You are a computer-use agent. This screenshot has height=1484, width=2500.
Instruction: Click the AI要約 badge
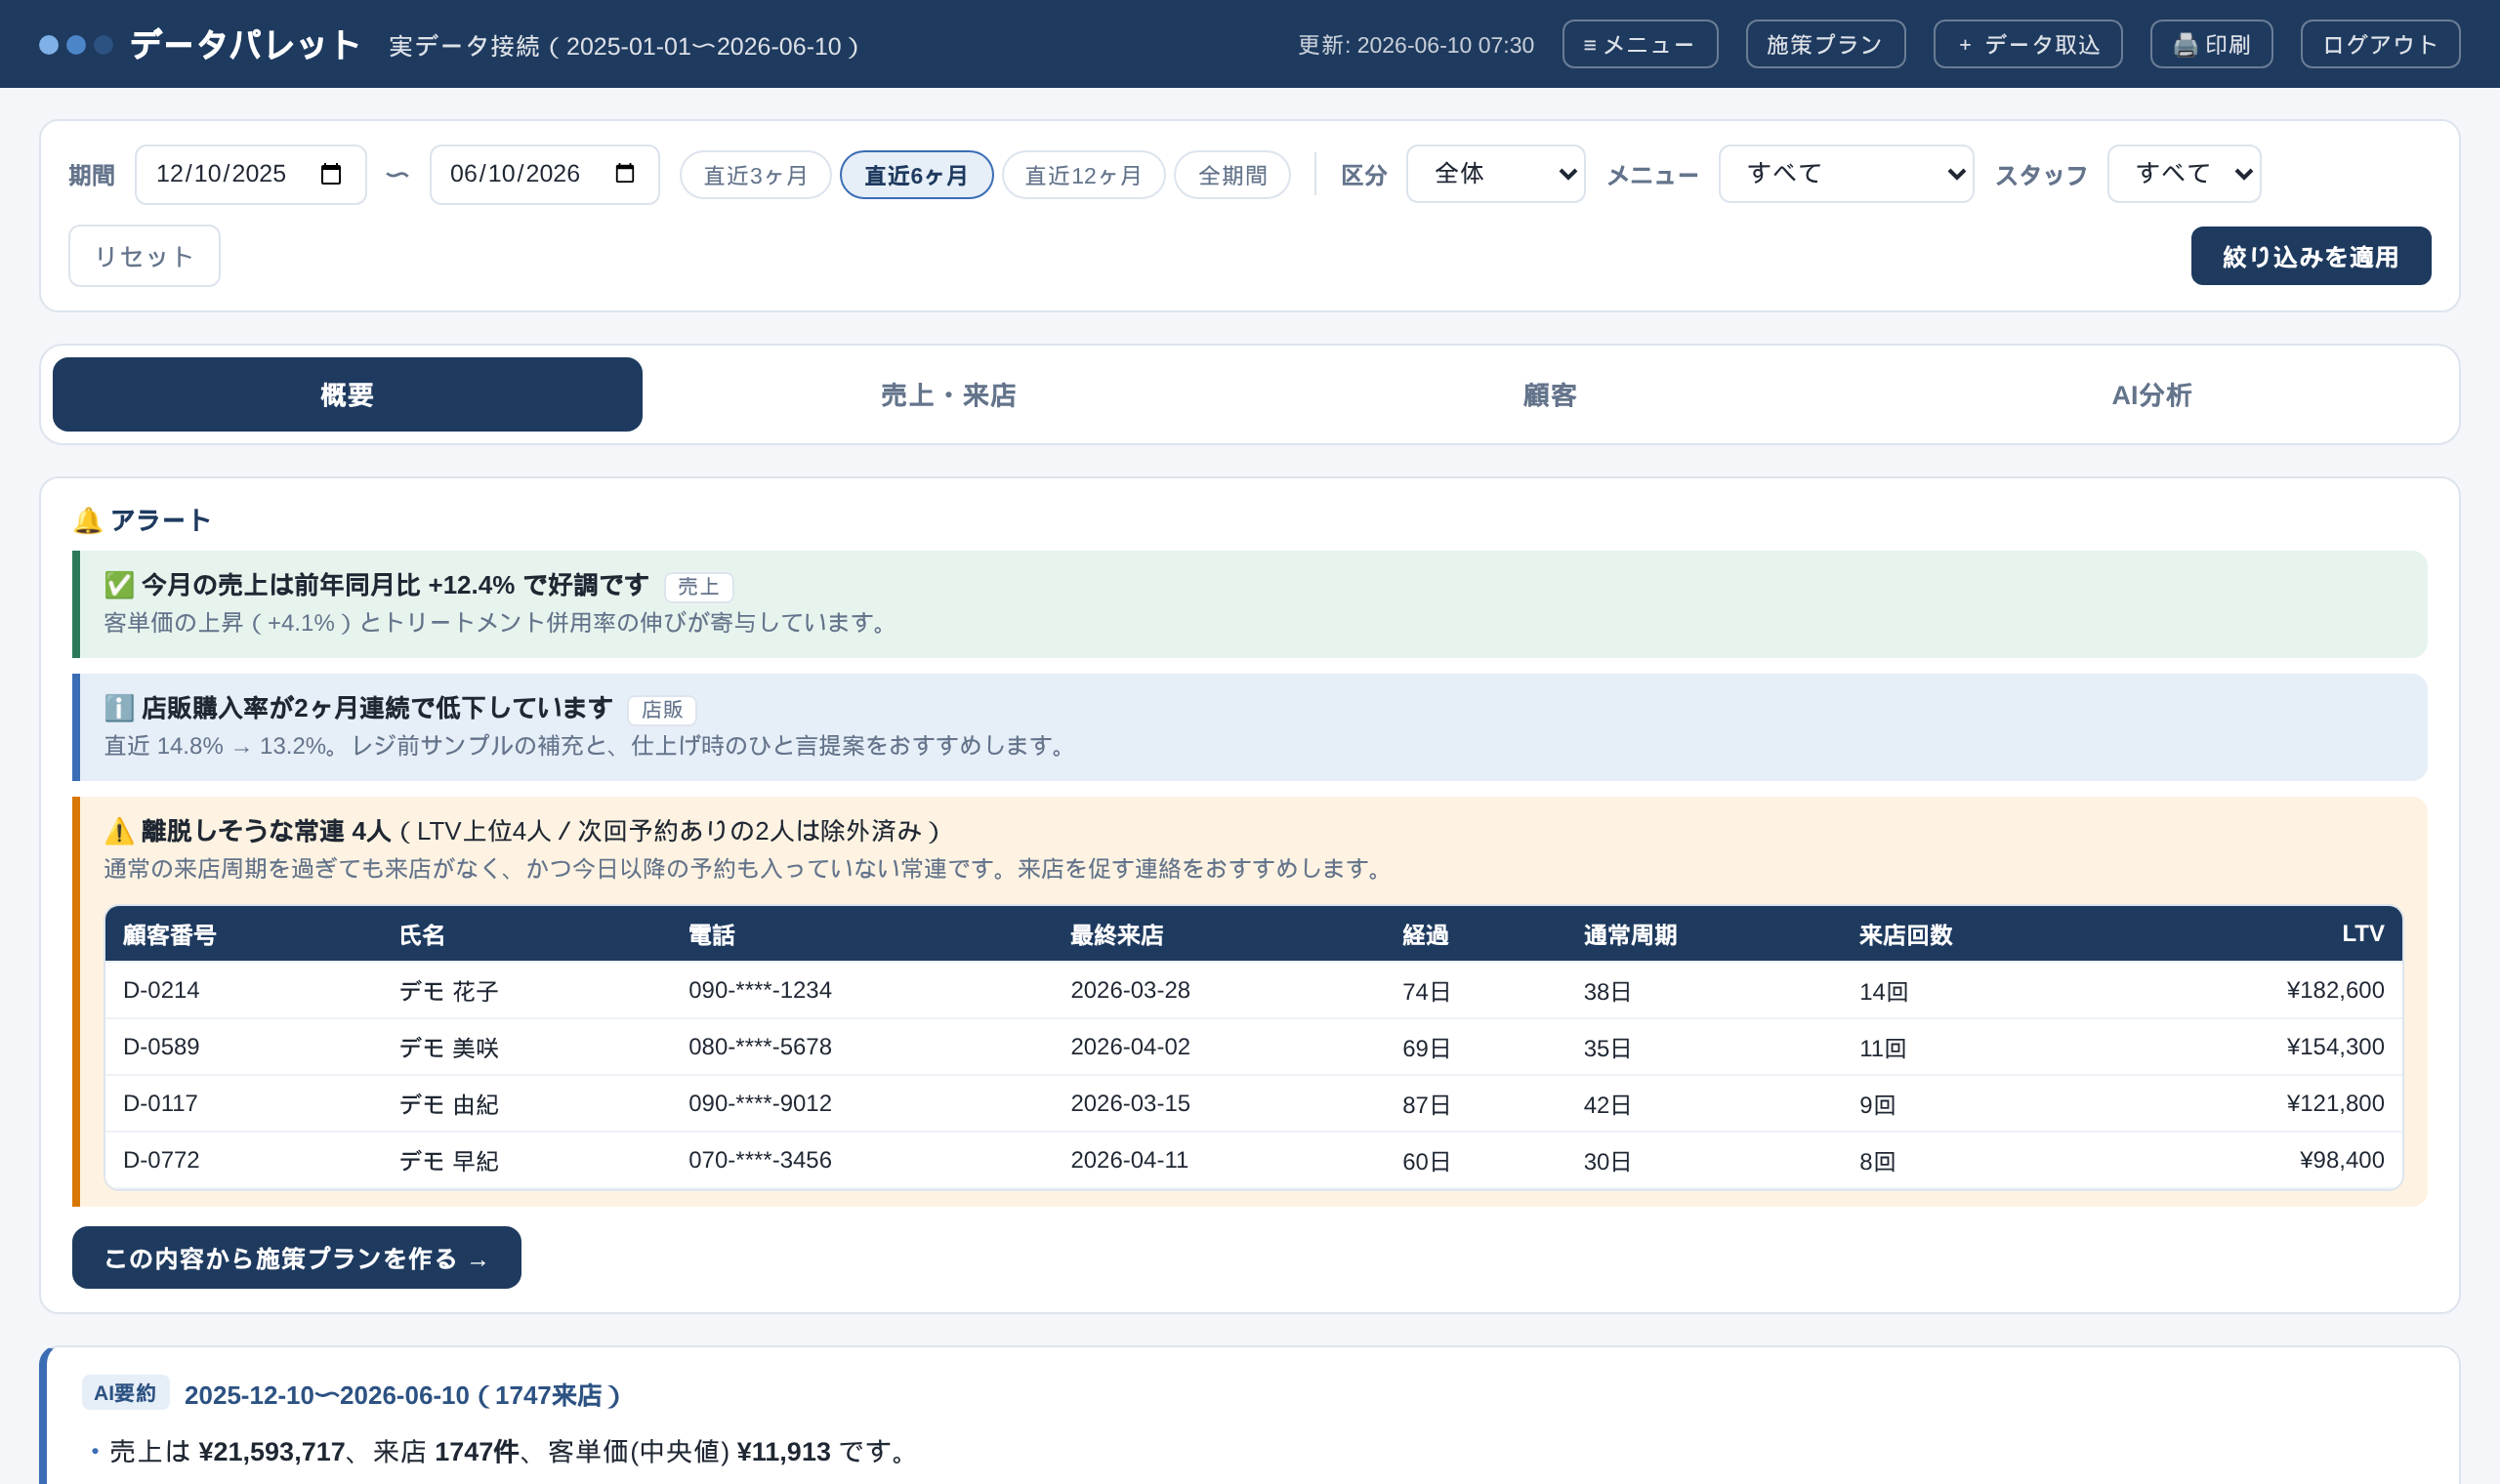pos(125,1393)
